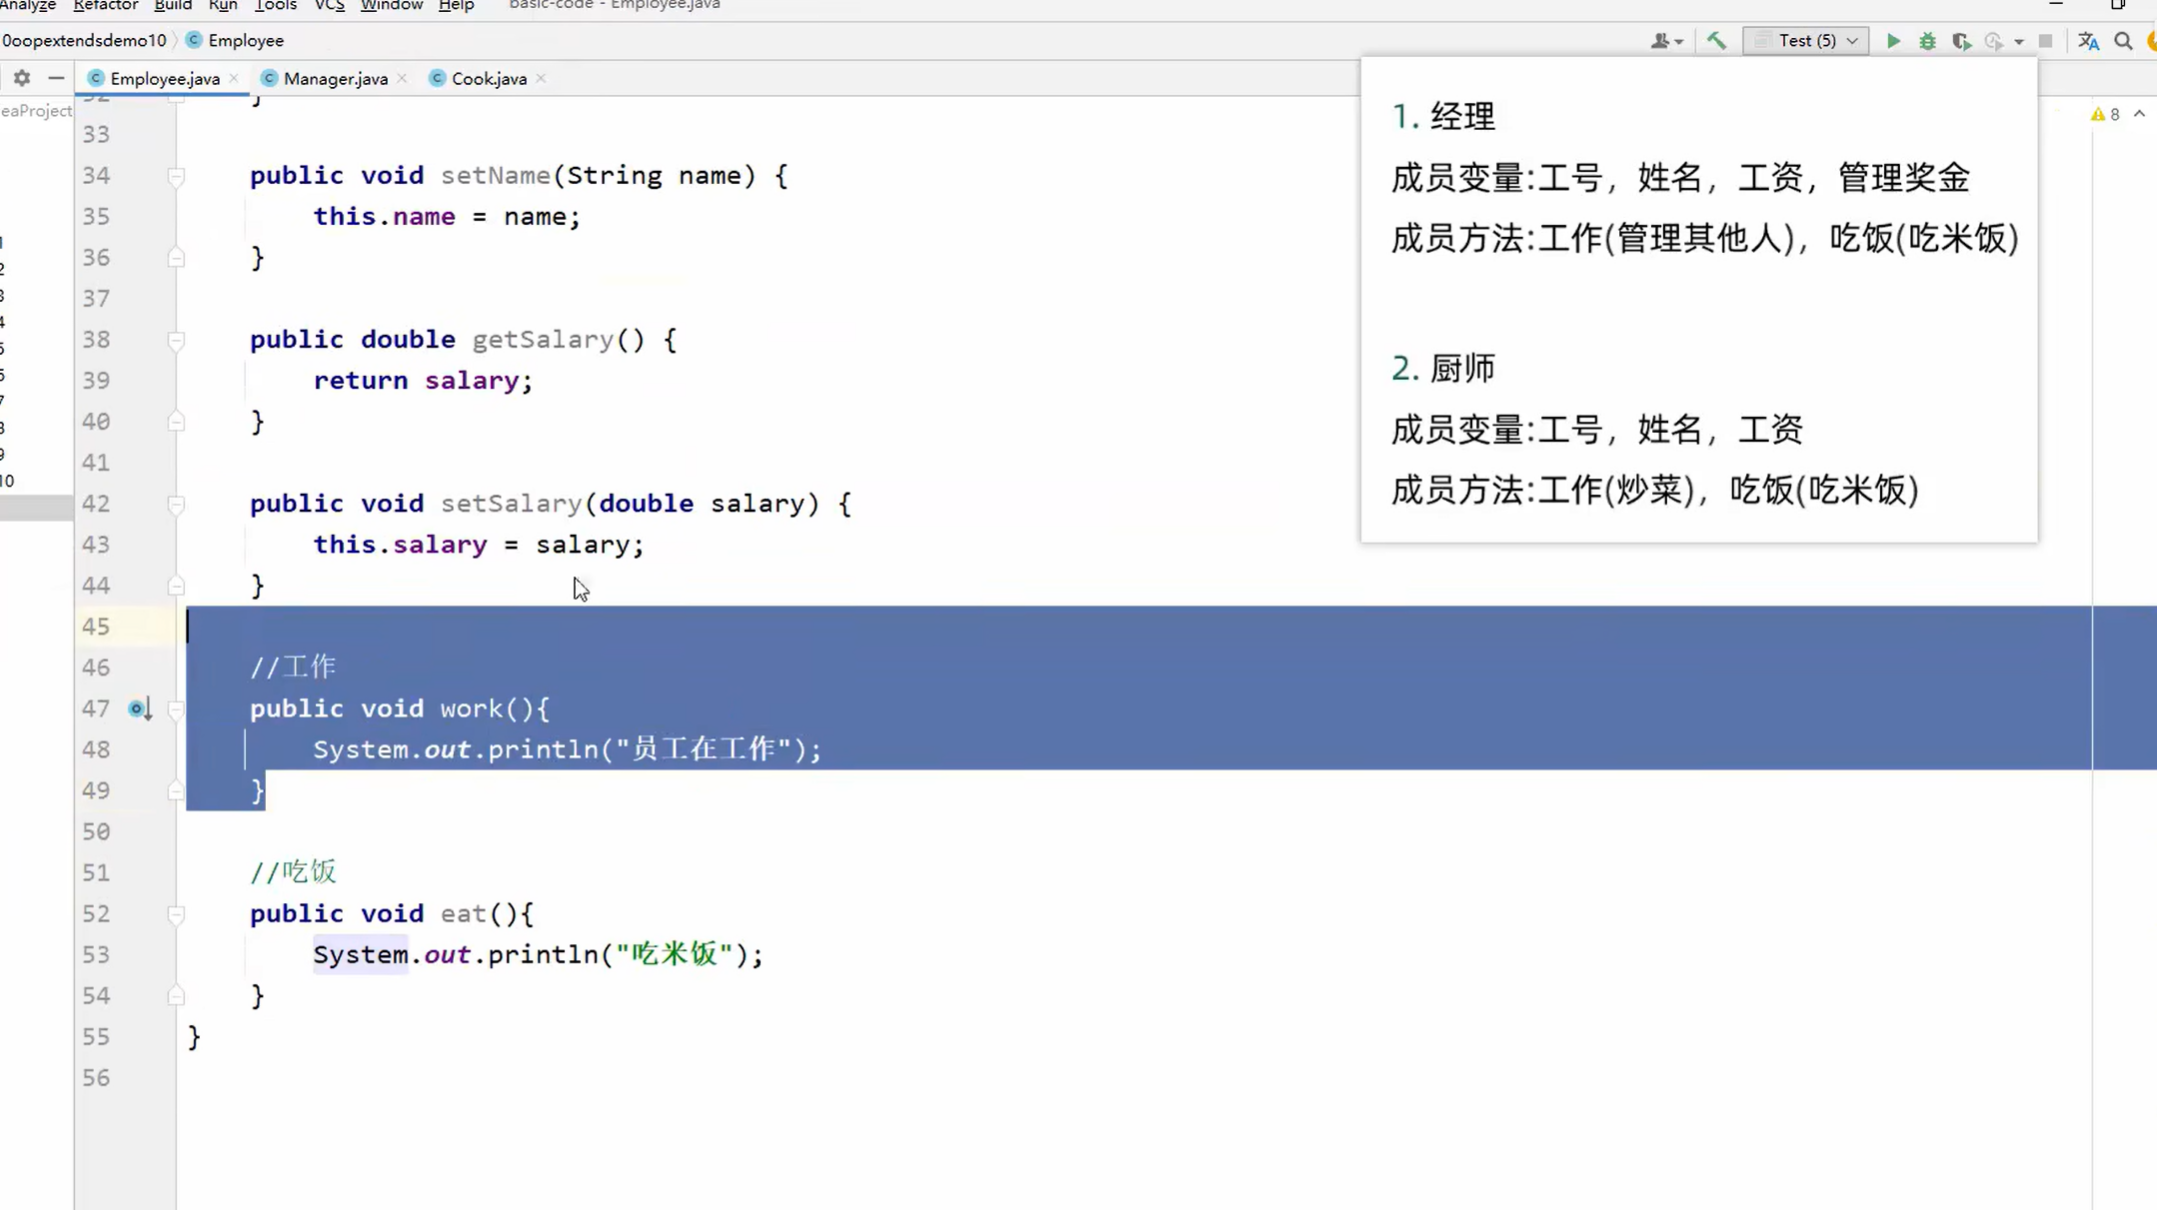Image resolution: width=2157 pixels, height=1210 pixels.
Task: Click the Employee breadcrumb link
Action: (x=245, y=40)
